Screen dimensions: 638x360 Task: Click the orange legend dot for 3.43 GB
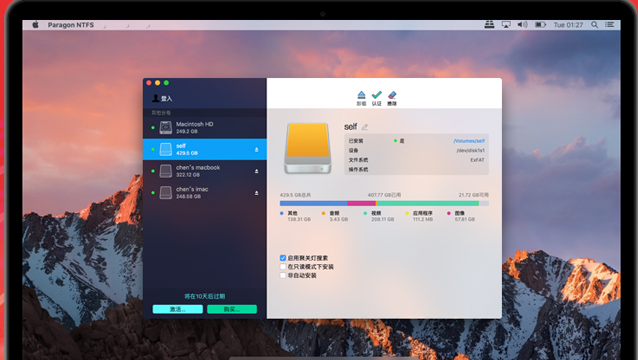tap(323, 213)
